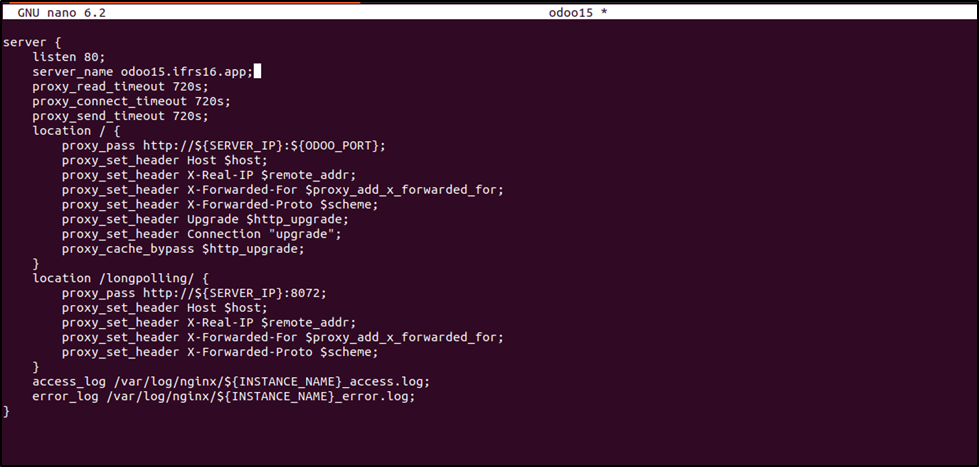Image resolution: width=979 pixels, height=467 pixels.
Task: Click the 'location / {' line
Action: (76, 131)
